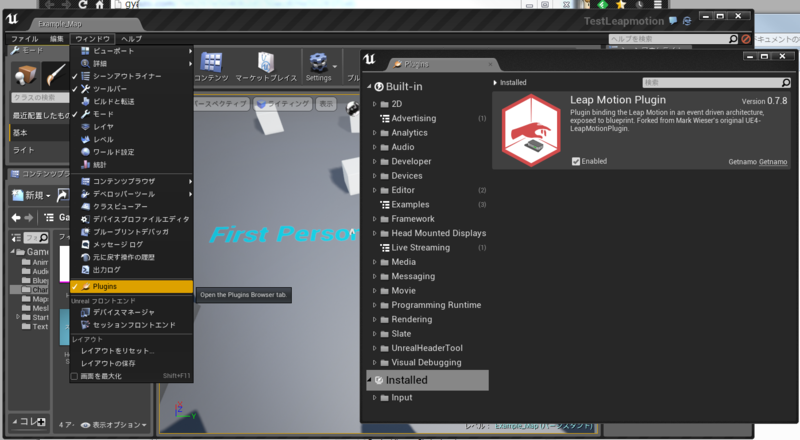Click the source control sync icon near TestLeapmotion
Screen dimensions: 800x440
click(687, 21)
